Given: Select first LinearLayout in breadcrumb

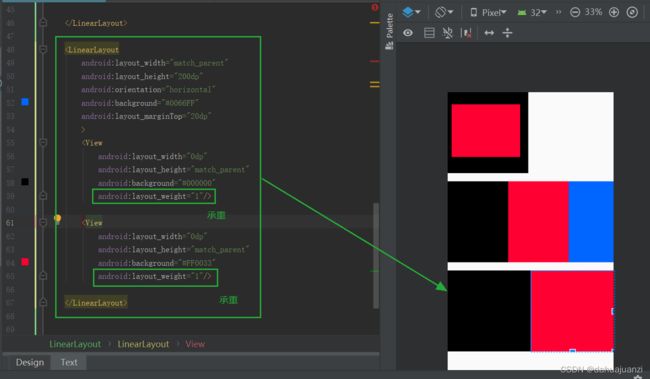Looking at the screenshot, I should pos(75,344).
